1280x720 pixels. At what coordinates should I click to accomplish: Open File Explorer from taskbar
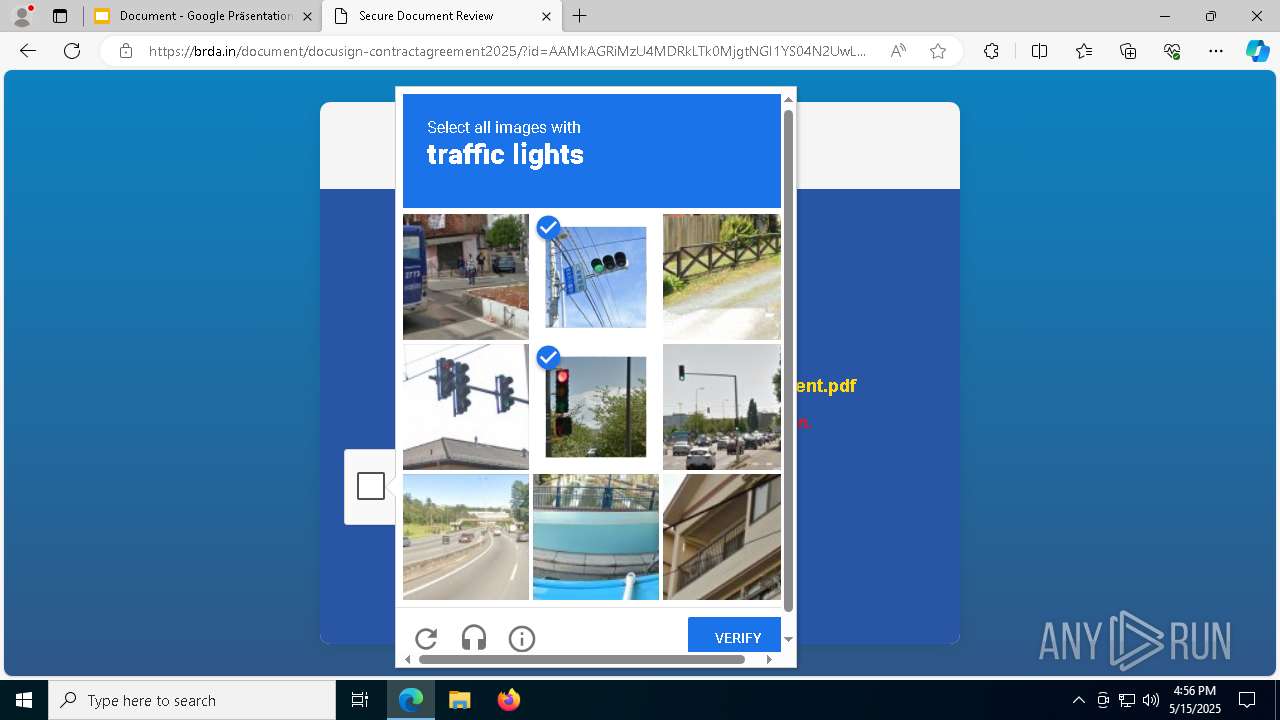459,700
